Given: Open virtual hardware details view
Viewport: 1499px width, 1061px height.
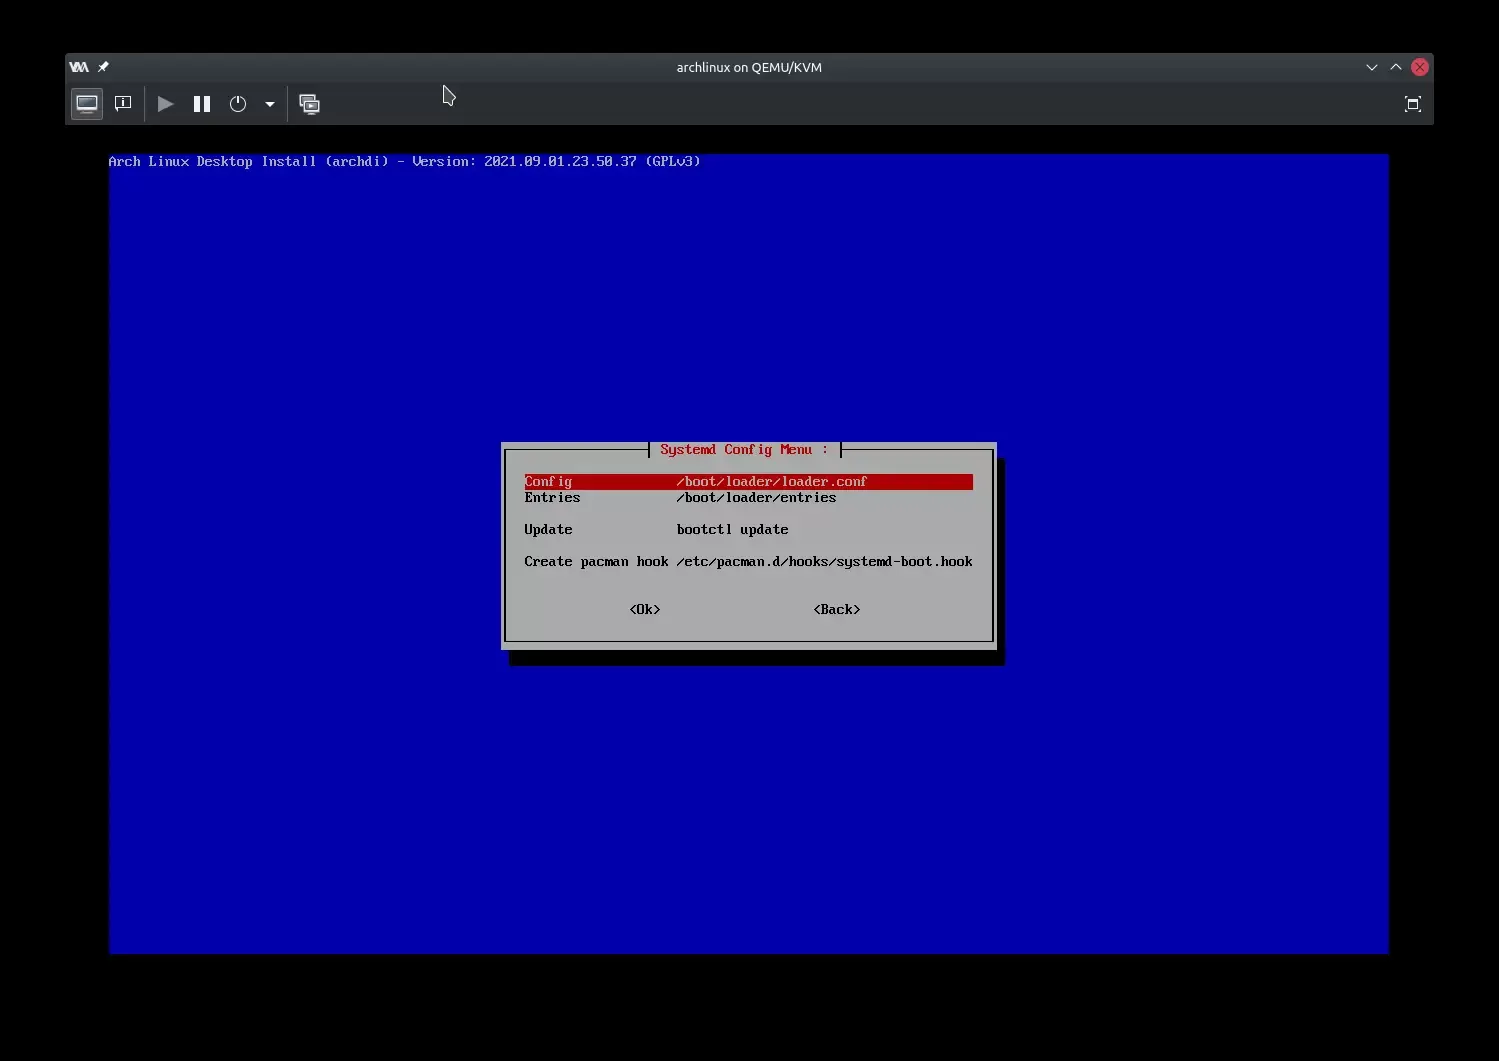Looking at the screenshot, I should (x=123, y=104).
